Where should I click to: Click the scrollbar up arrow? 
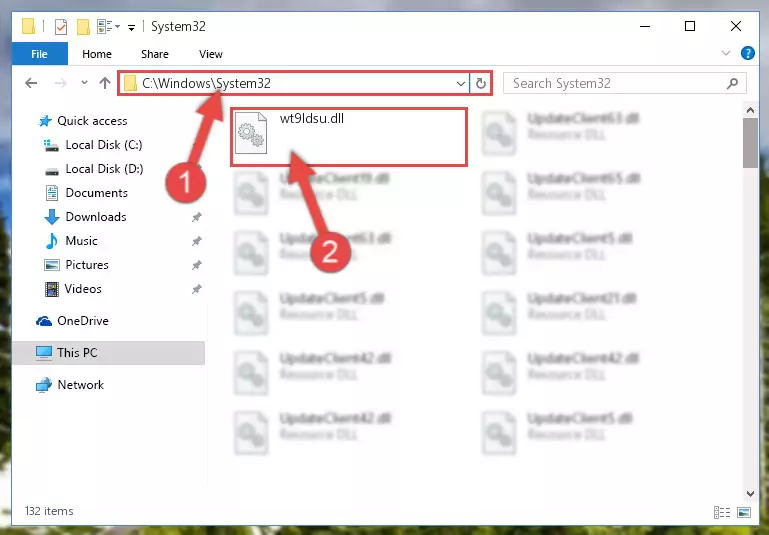[x=750, y=110]
